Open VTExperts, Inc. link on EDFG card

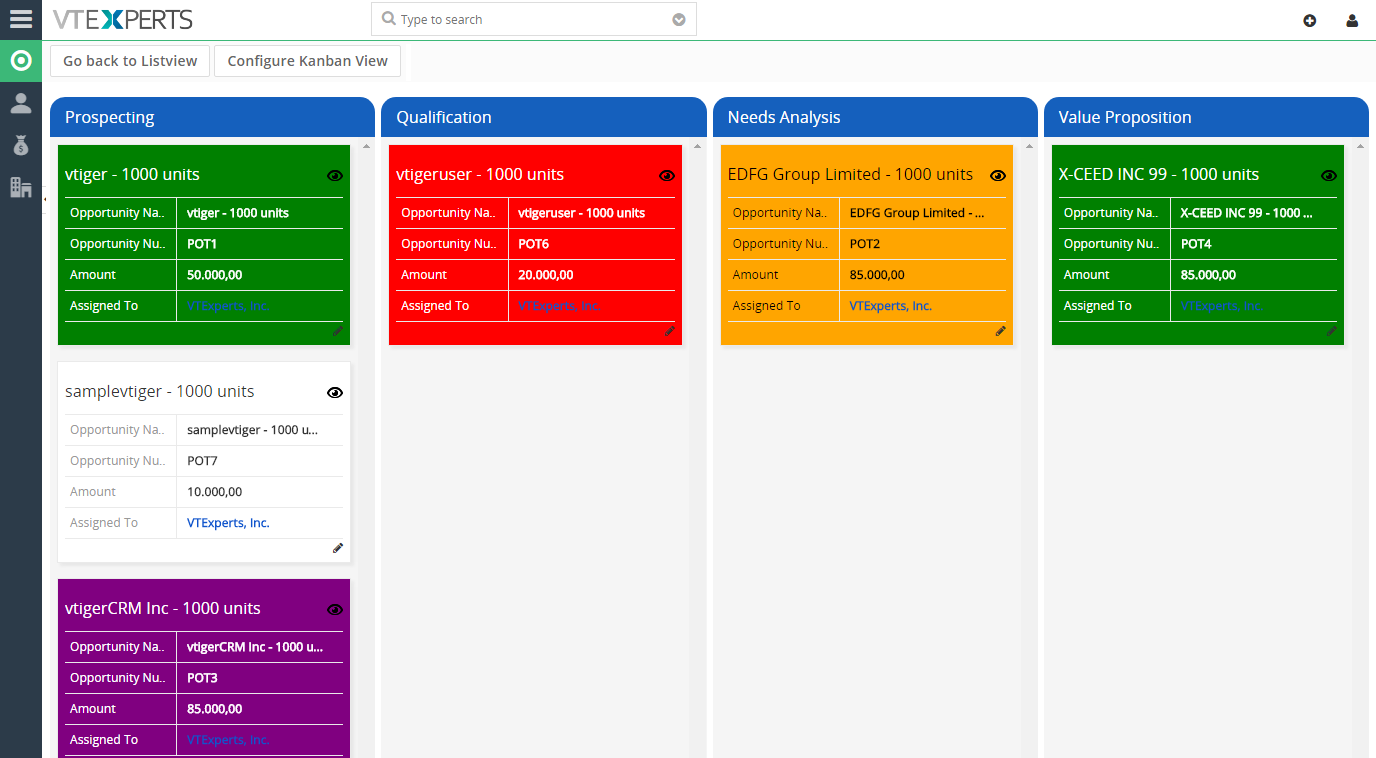[x=891, y=306]
